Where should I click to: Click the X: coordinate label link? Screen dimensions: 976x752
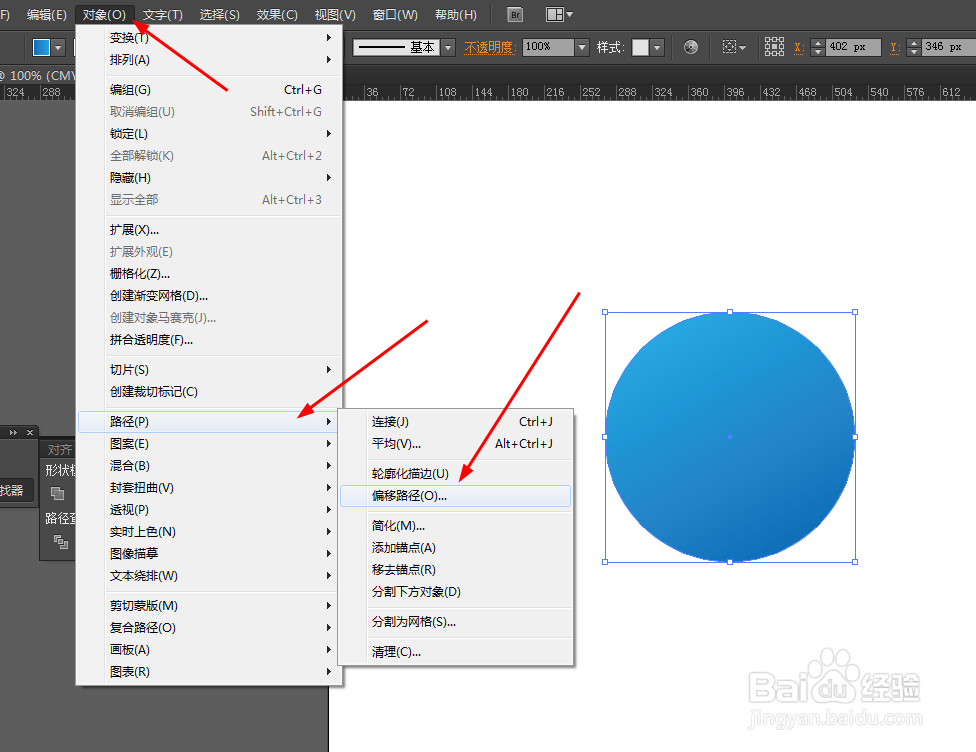click(x=799, y=47)
